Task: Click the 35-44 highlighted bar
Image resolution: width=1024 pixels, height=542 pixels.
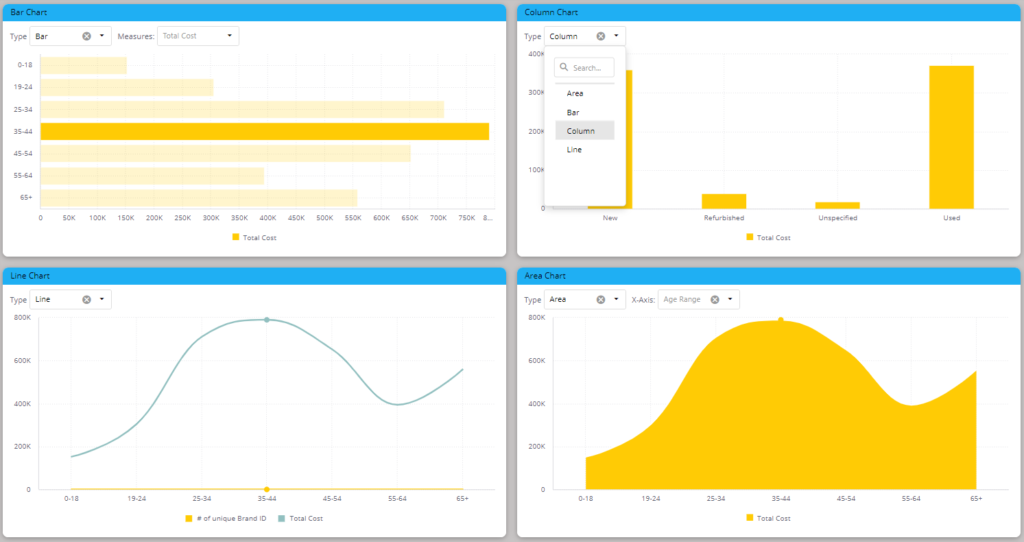Action: pos(264,131)
